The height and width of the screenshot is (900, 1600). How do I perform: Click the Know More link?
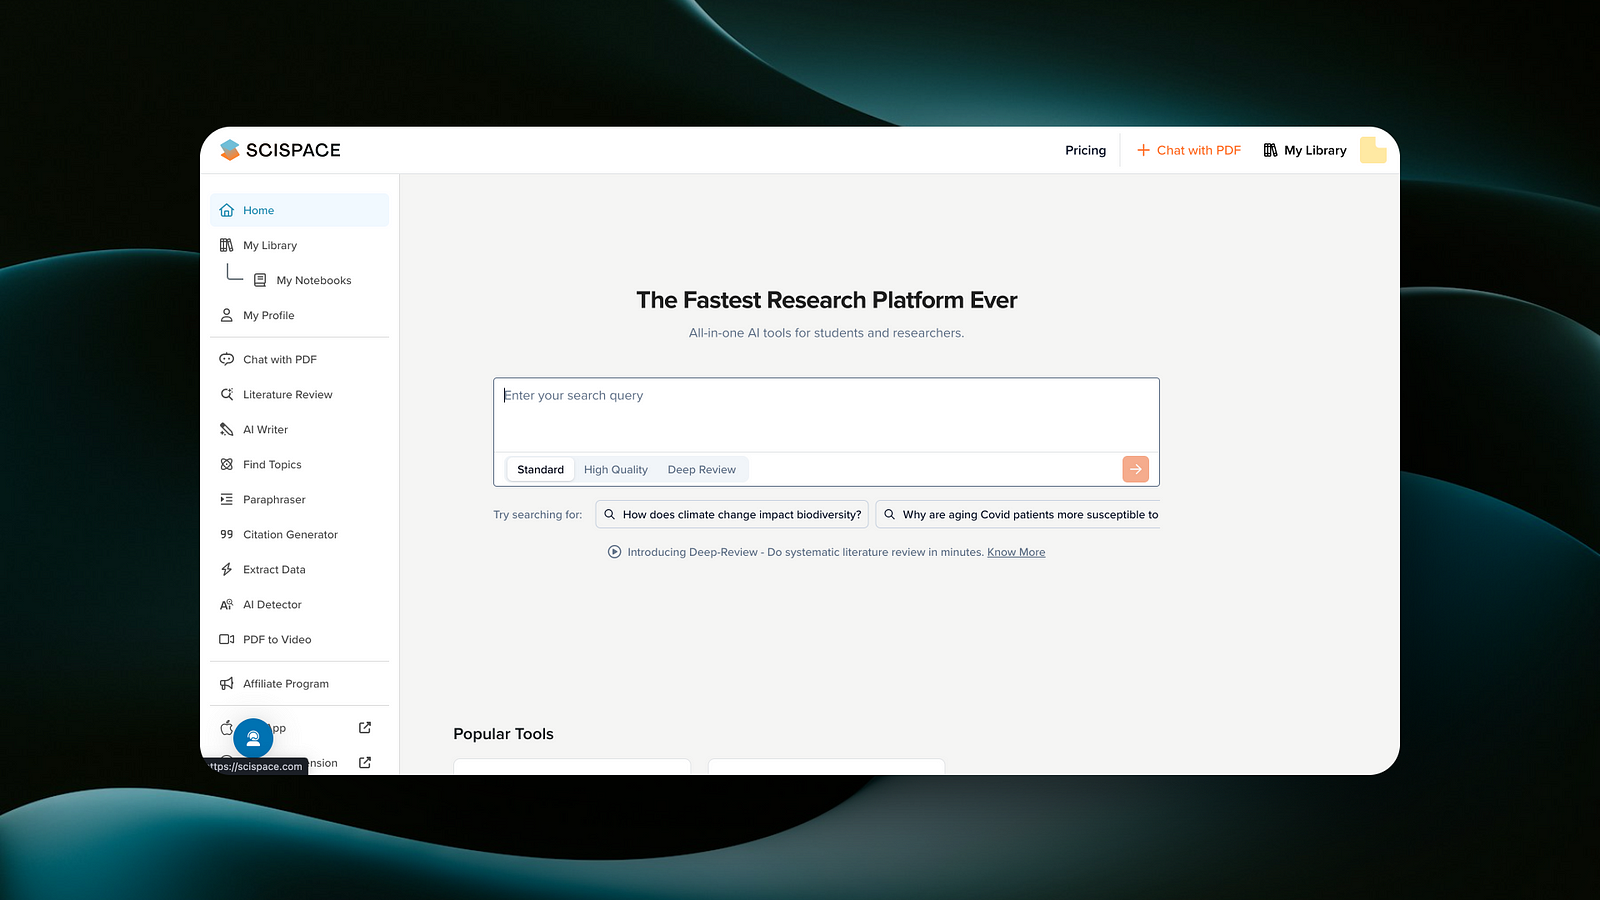tap(1016, 552)
